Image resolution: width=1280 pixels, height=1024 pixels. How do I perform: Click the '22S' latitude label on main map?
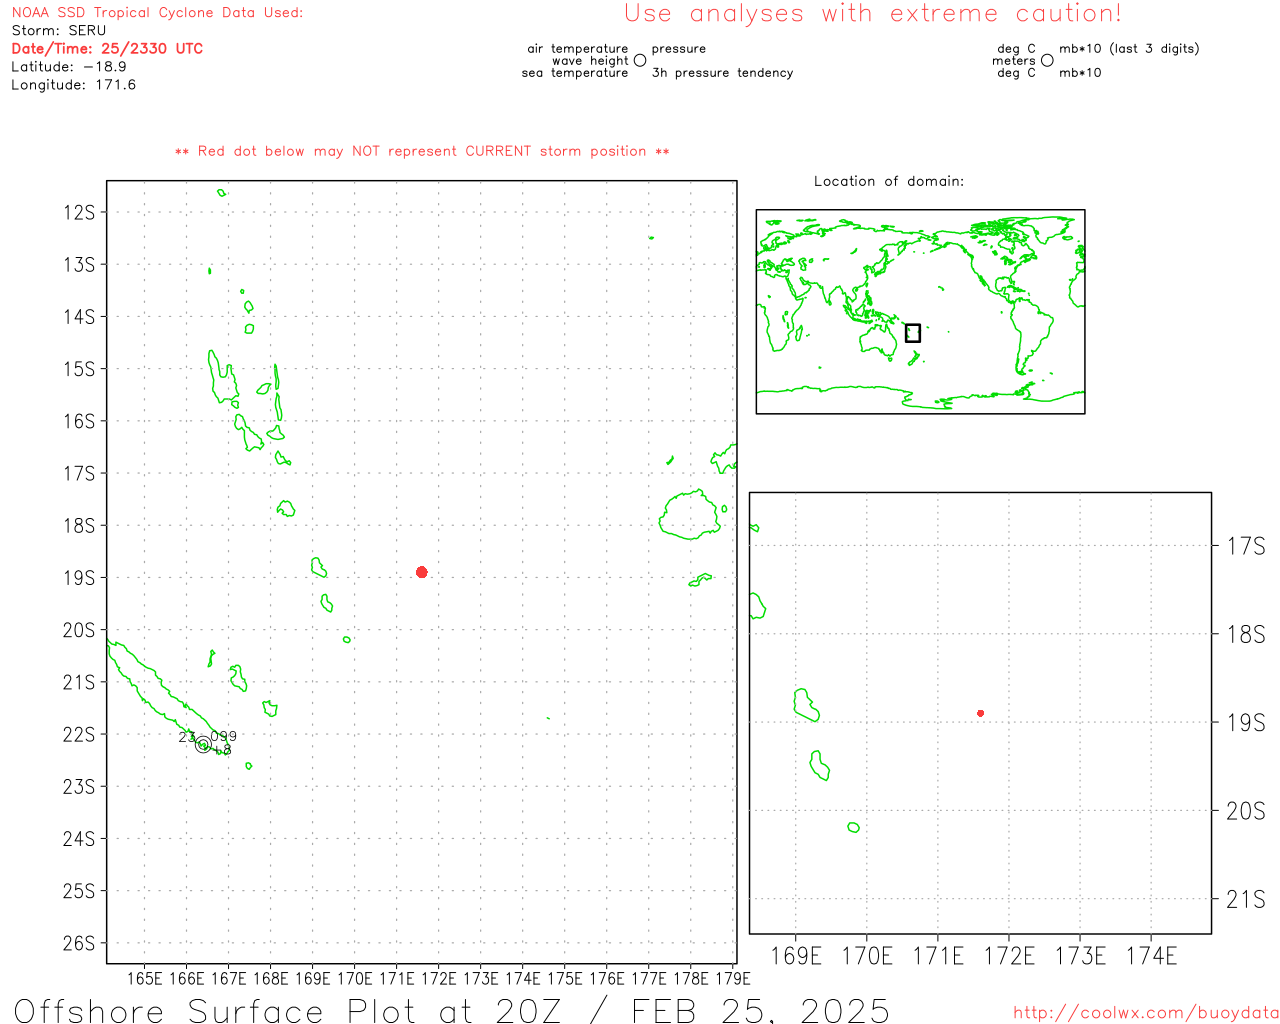pyautogui.click(x=80, y=734)
